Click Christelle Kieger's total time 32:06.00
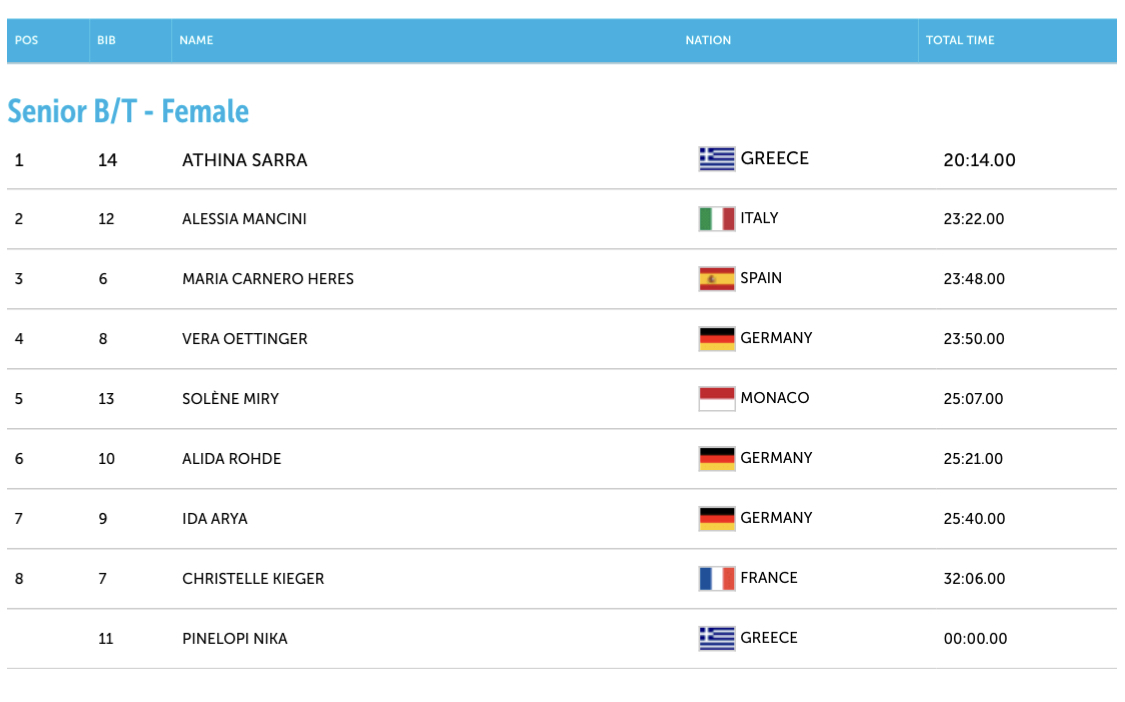This screenshot has height=702, width=1125. click(x=974, y=579)
